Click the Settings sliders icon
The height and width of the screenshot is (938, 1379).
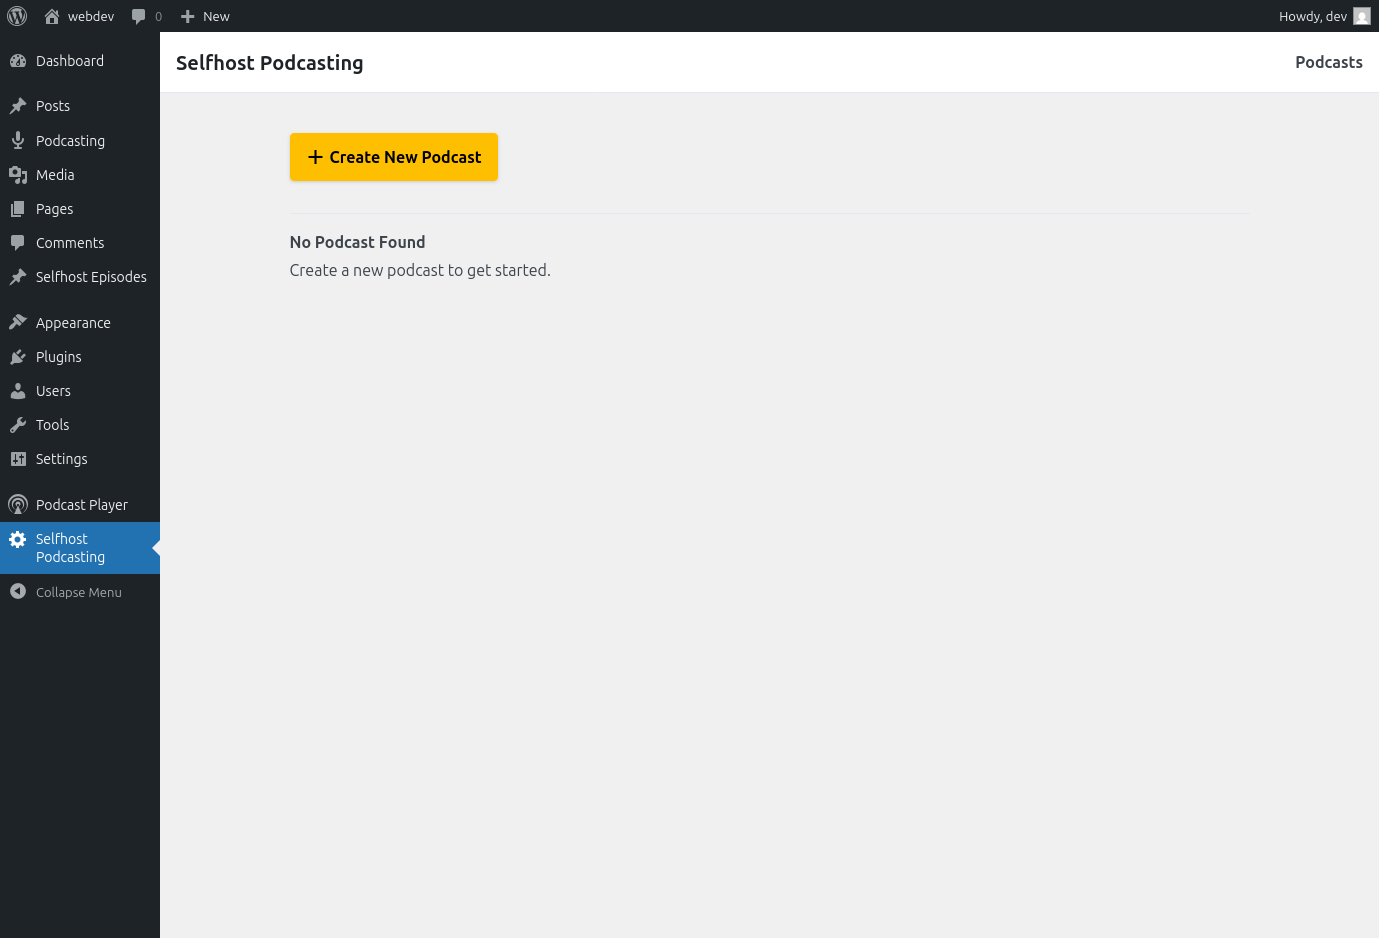pyautogui.click(x=18, y=459)
